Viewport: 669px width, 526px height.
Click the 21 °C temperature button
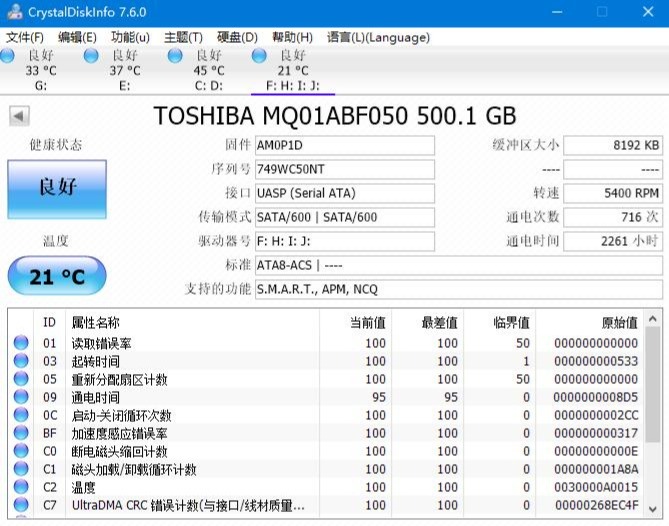[55, 277]
